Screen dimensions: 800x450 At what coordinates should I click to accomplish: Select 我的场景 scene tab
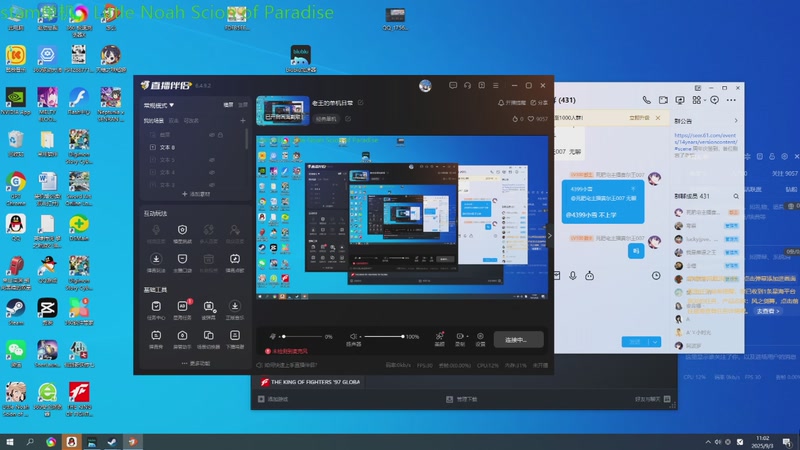(x=154, y=121)
